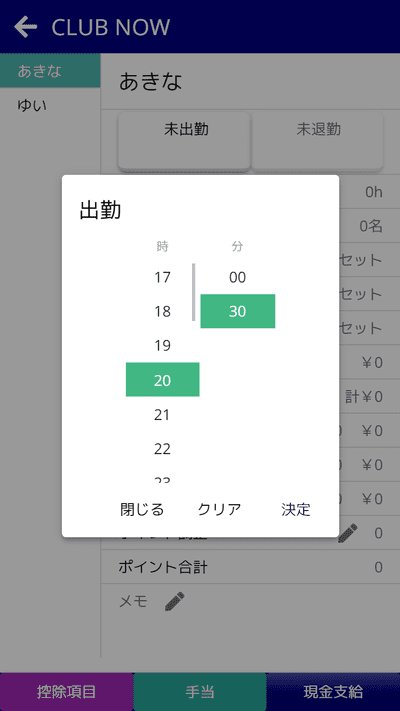400x711 pixels.
Task: Pick hour 22 from hour column
Action: pos(162,449)
